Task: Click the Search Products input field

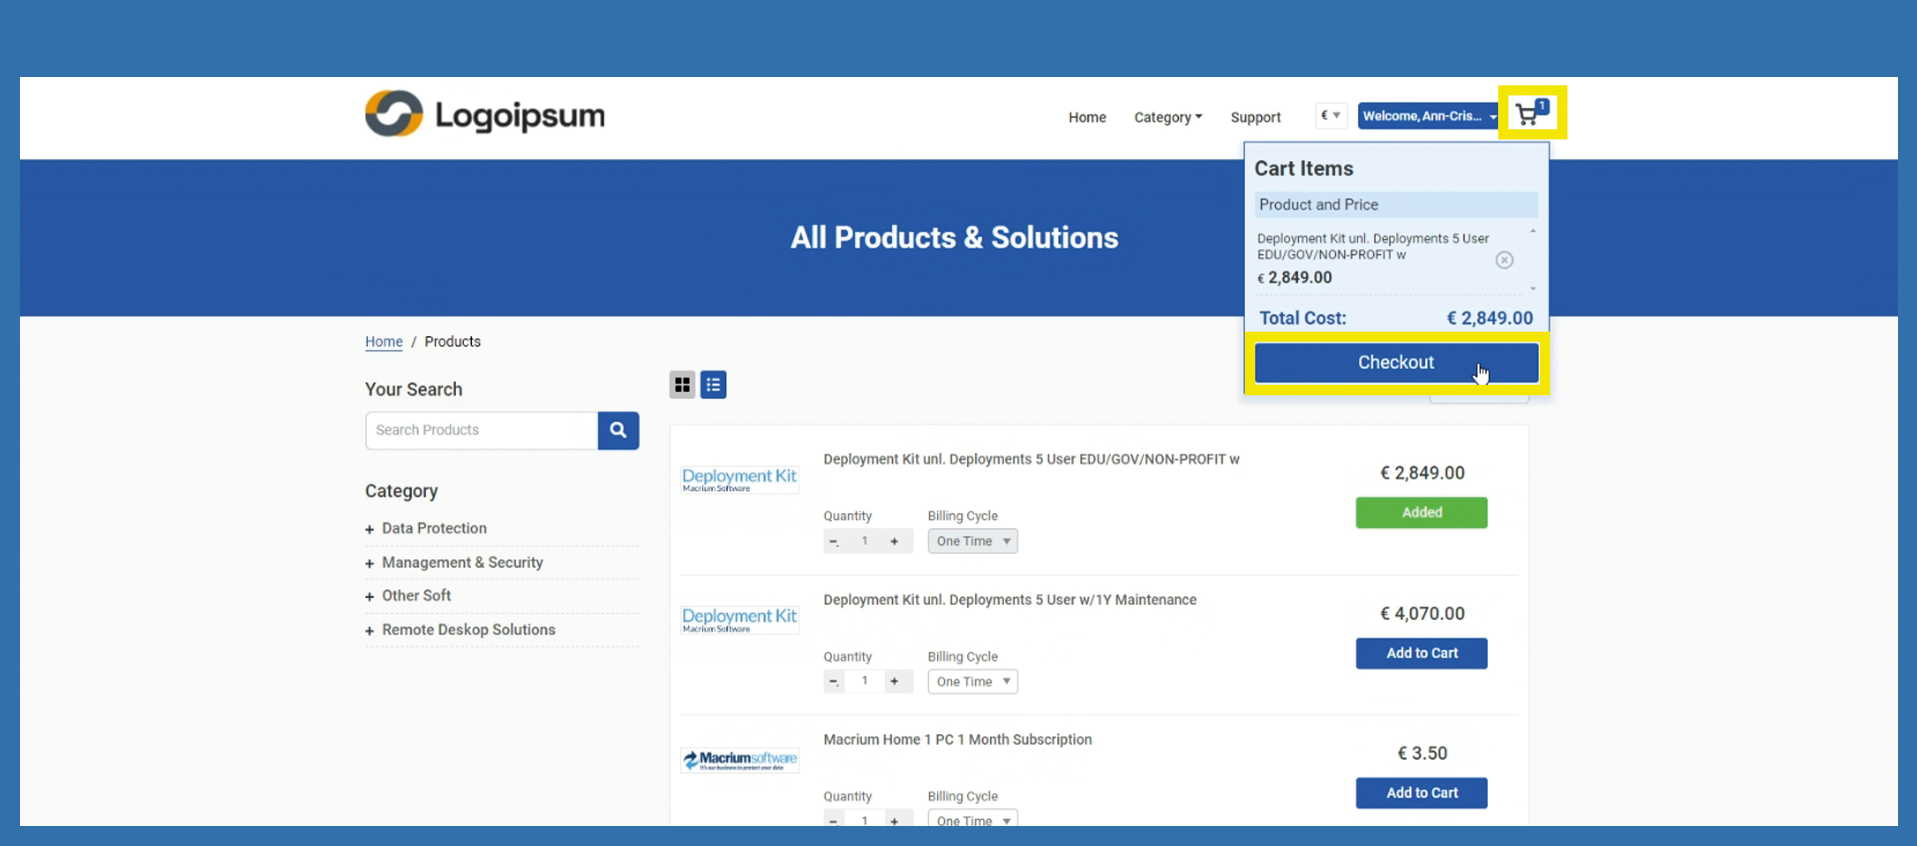Action: pos(482,430)
